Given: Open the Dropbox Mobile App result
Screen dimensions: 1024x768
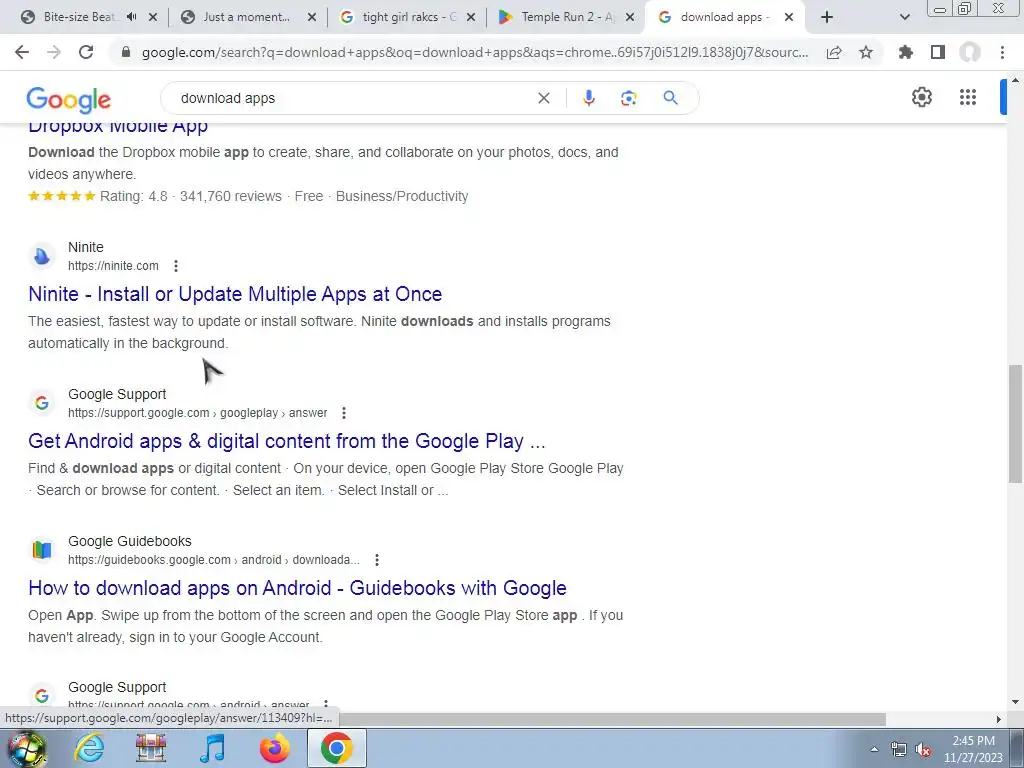Looking at the screenshot, I should tap(118, 126).
